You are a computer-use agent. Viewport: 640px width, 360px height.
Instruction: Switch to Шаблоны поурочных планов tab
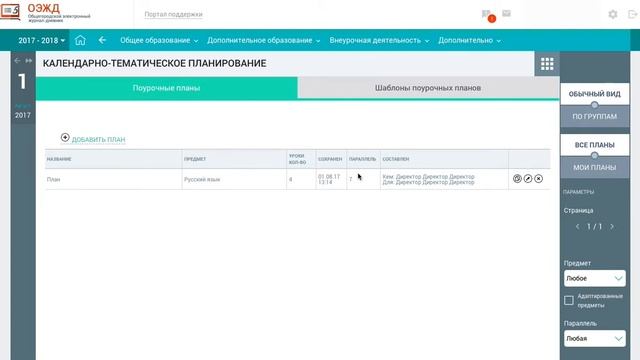coord(428,88)
